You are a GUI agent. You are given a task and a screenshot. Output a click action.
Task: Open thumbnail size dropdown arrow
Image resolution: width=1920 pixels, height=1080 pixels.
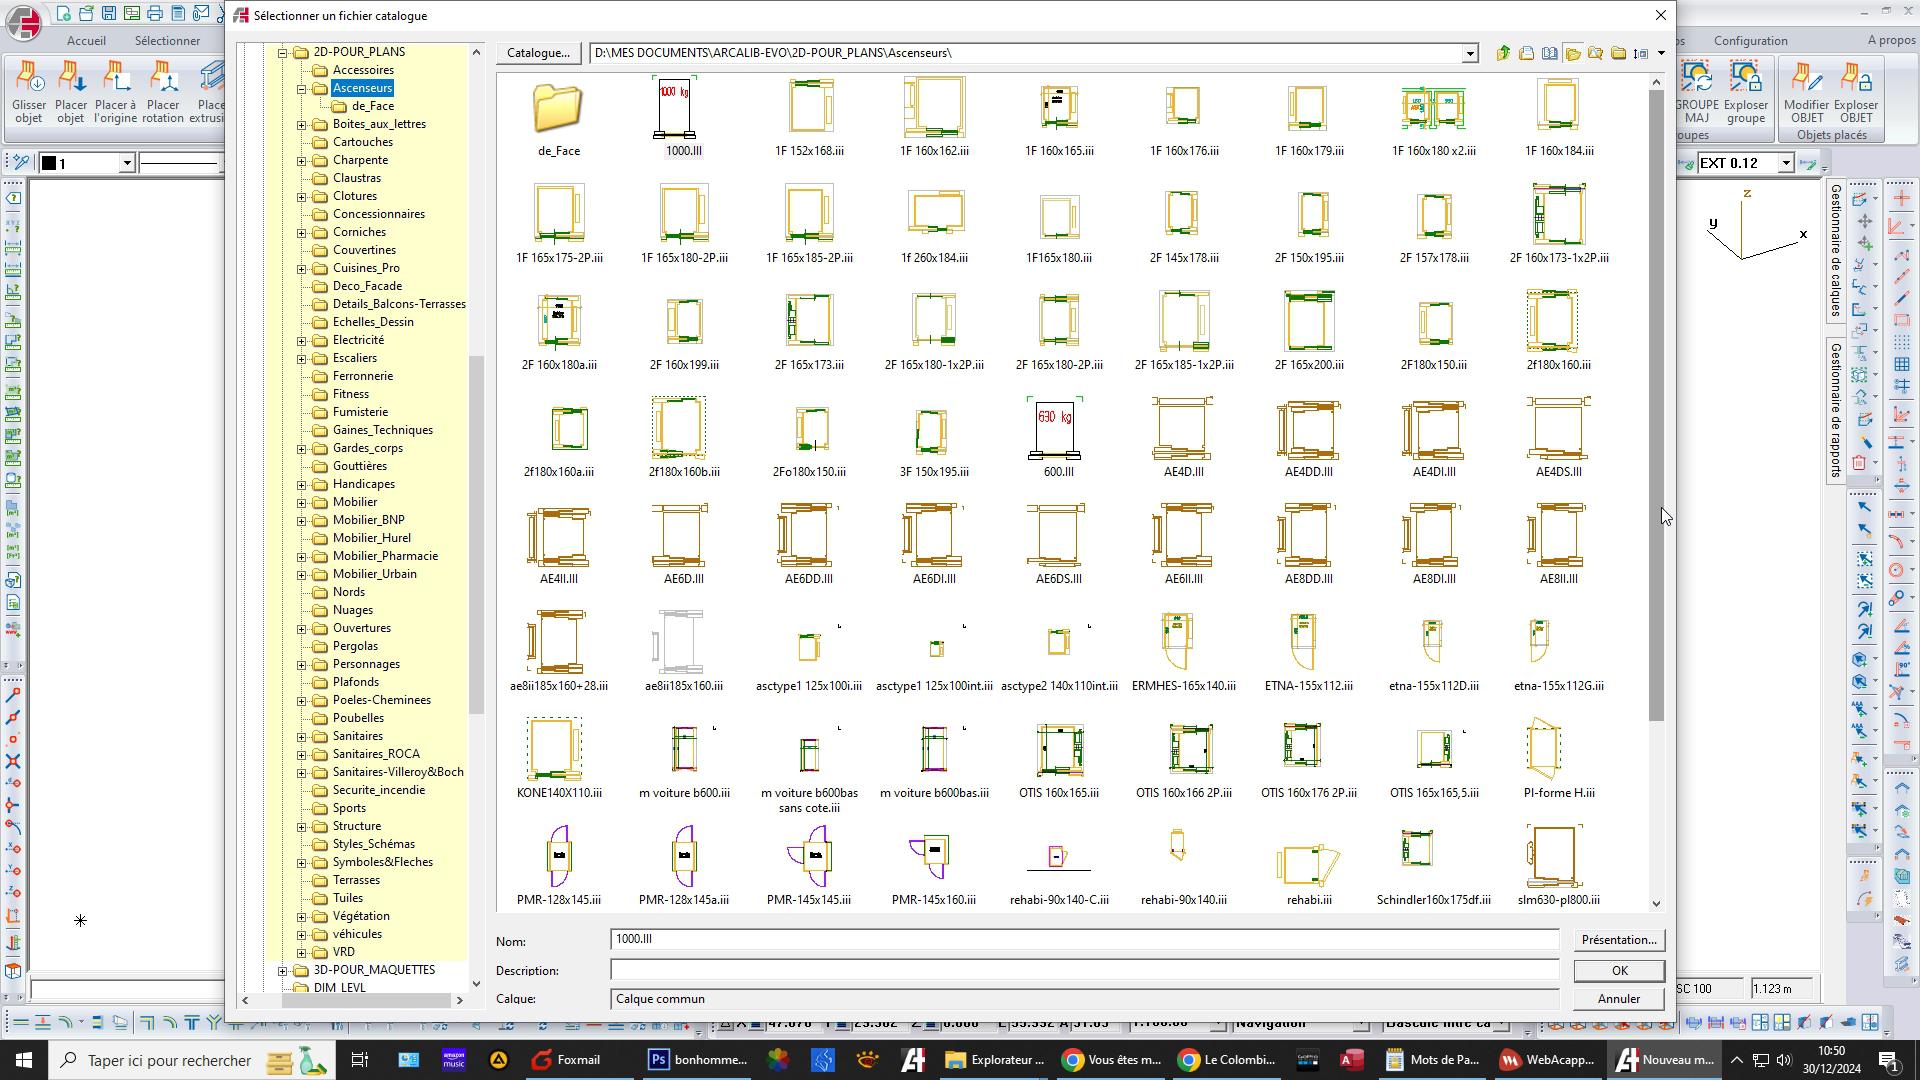coord(1661,53)
